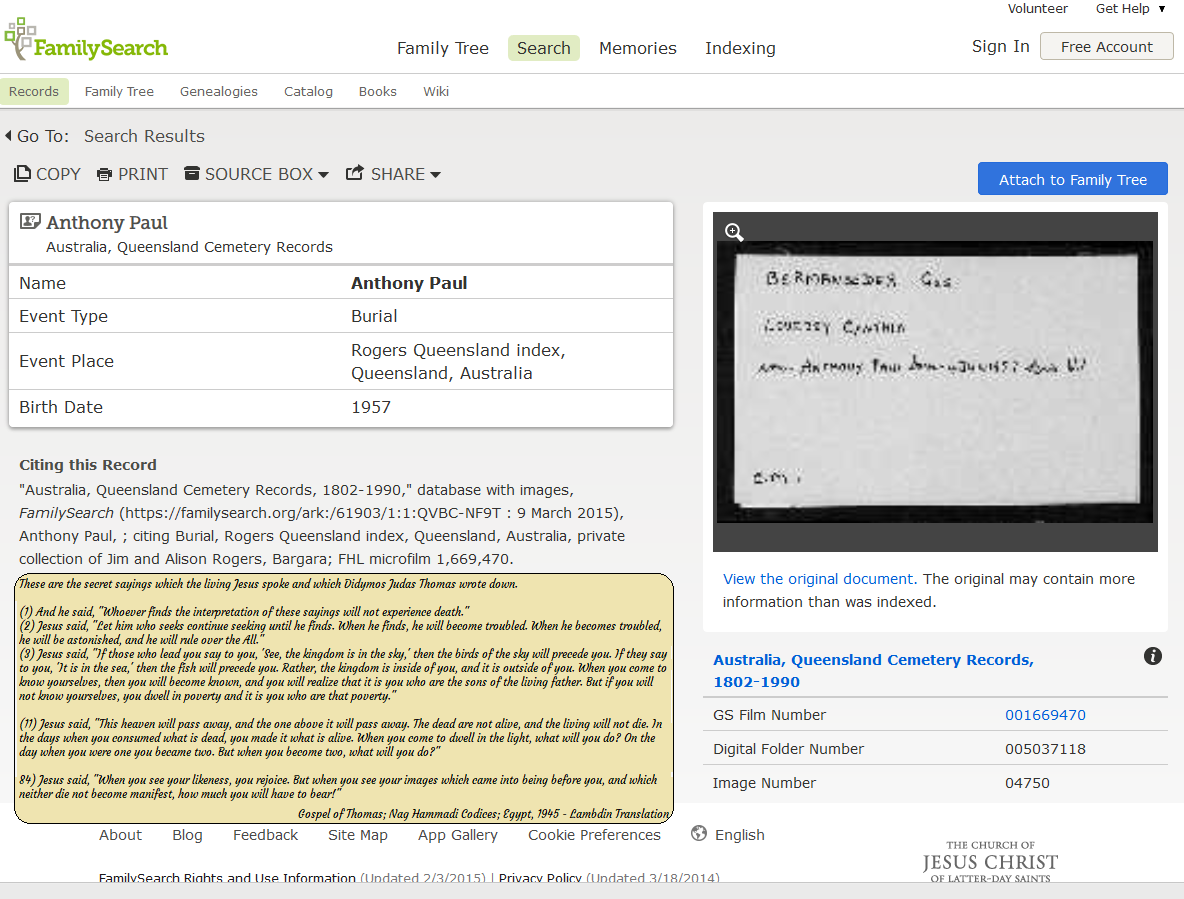Click the FamilySearch tree logo

point(86,40)
